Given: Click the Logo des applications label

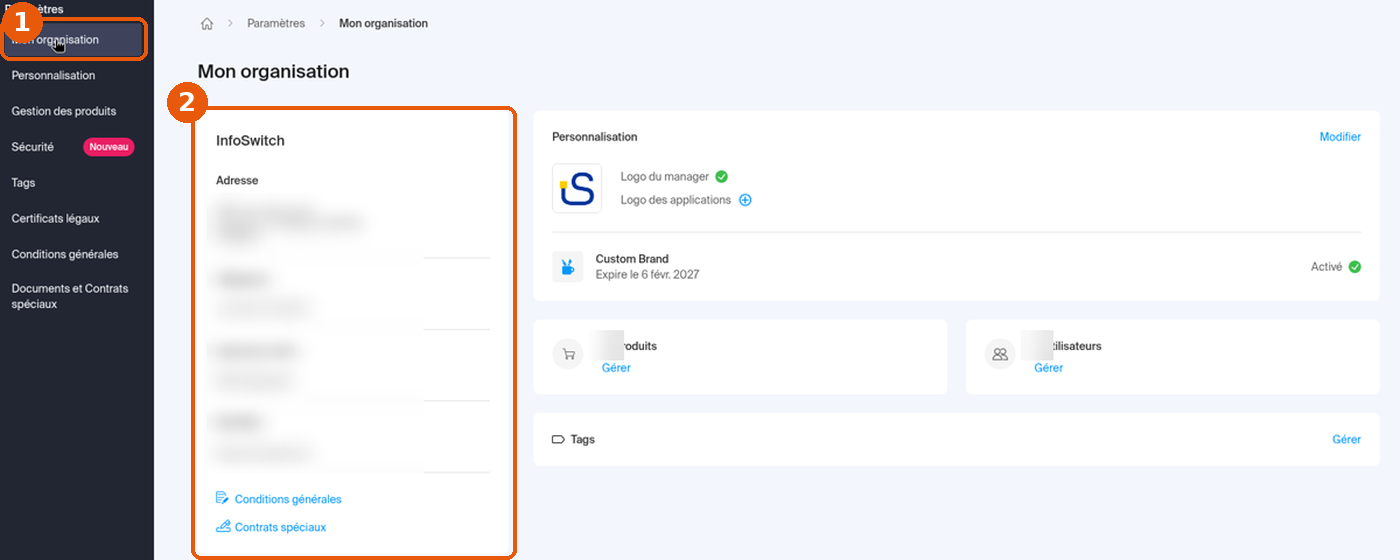Looking at the screenshot, I should point(676,200).
